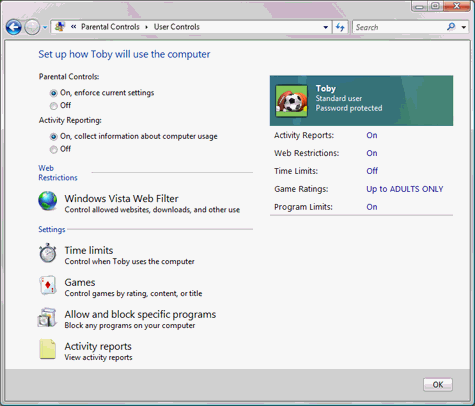Screen dimensions: 475x406
Task: Click the Settings section heading
Action: 52,229
